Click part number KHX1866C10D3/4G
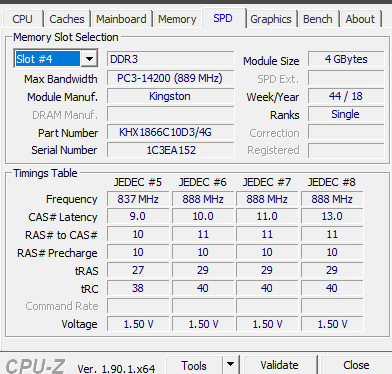The image size is (392, 374). [170, 132]
